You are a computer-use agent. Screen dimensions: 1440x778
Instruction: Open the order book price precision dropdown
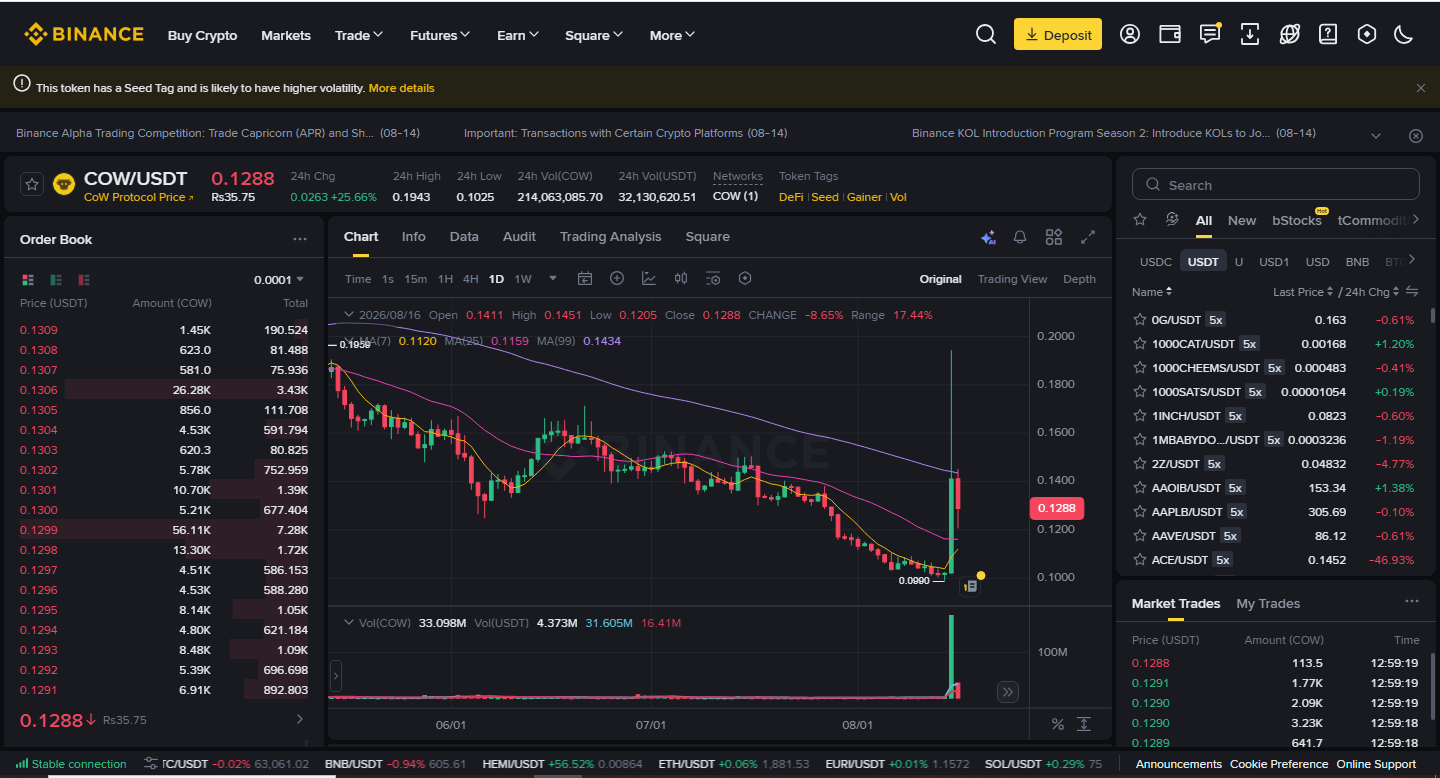(279, 280)
